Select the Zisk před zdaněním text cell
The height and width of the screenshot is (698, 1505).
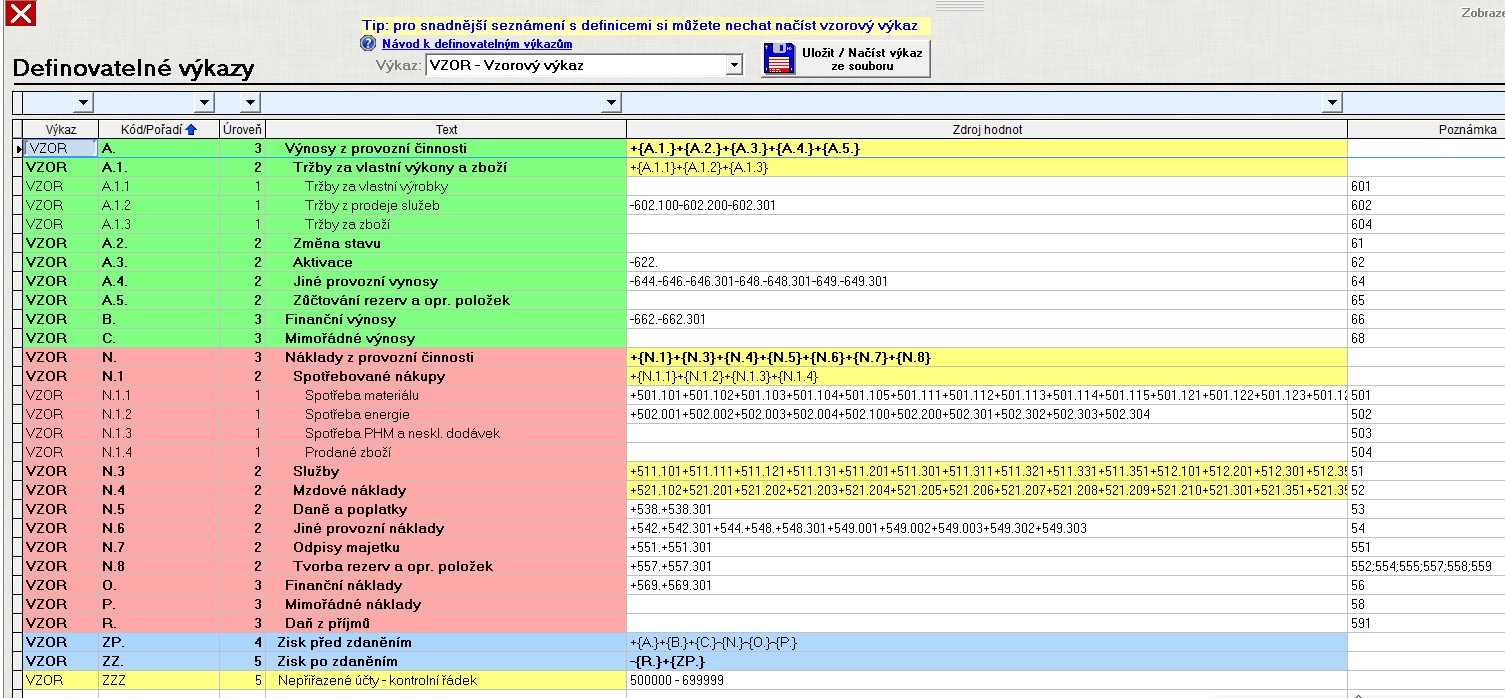tap(446, 642)
